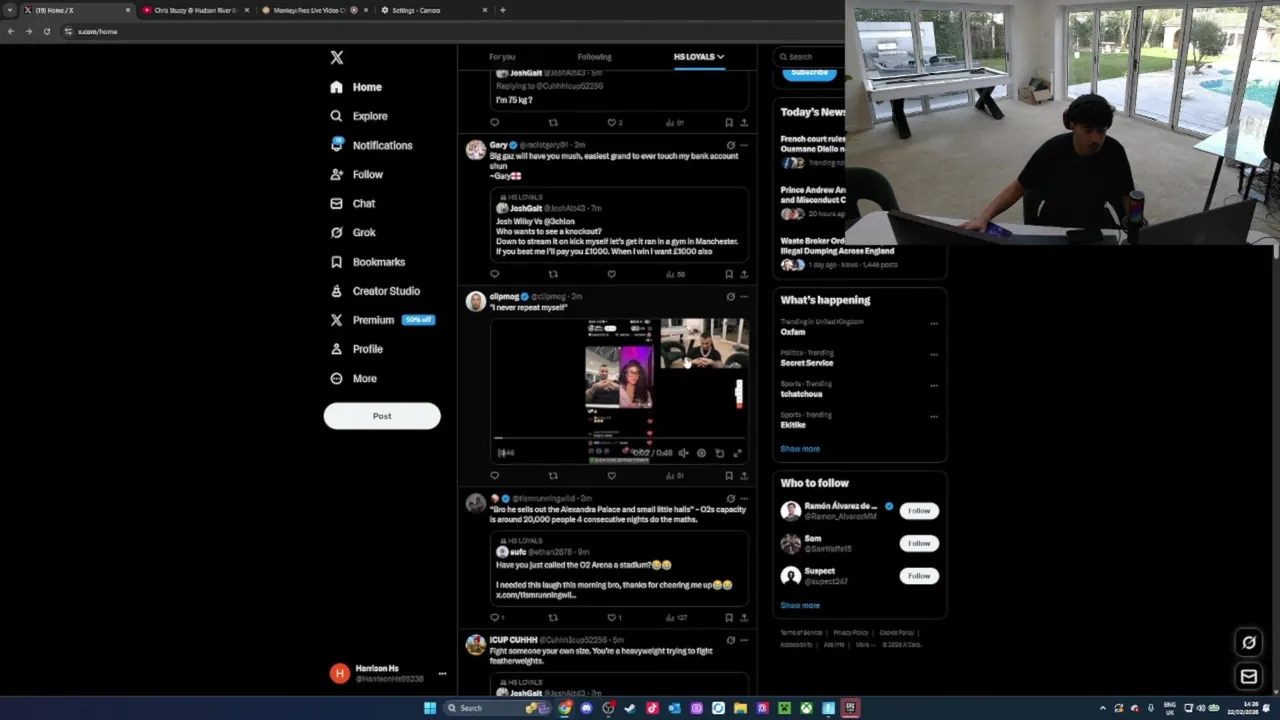Like the tismrunningwild post
Screen dimensions: 1280x720
(x=611, y=618)
